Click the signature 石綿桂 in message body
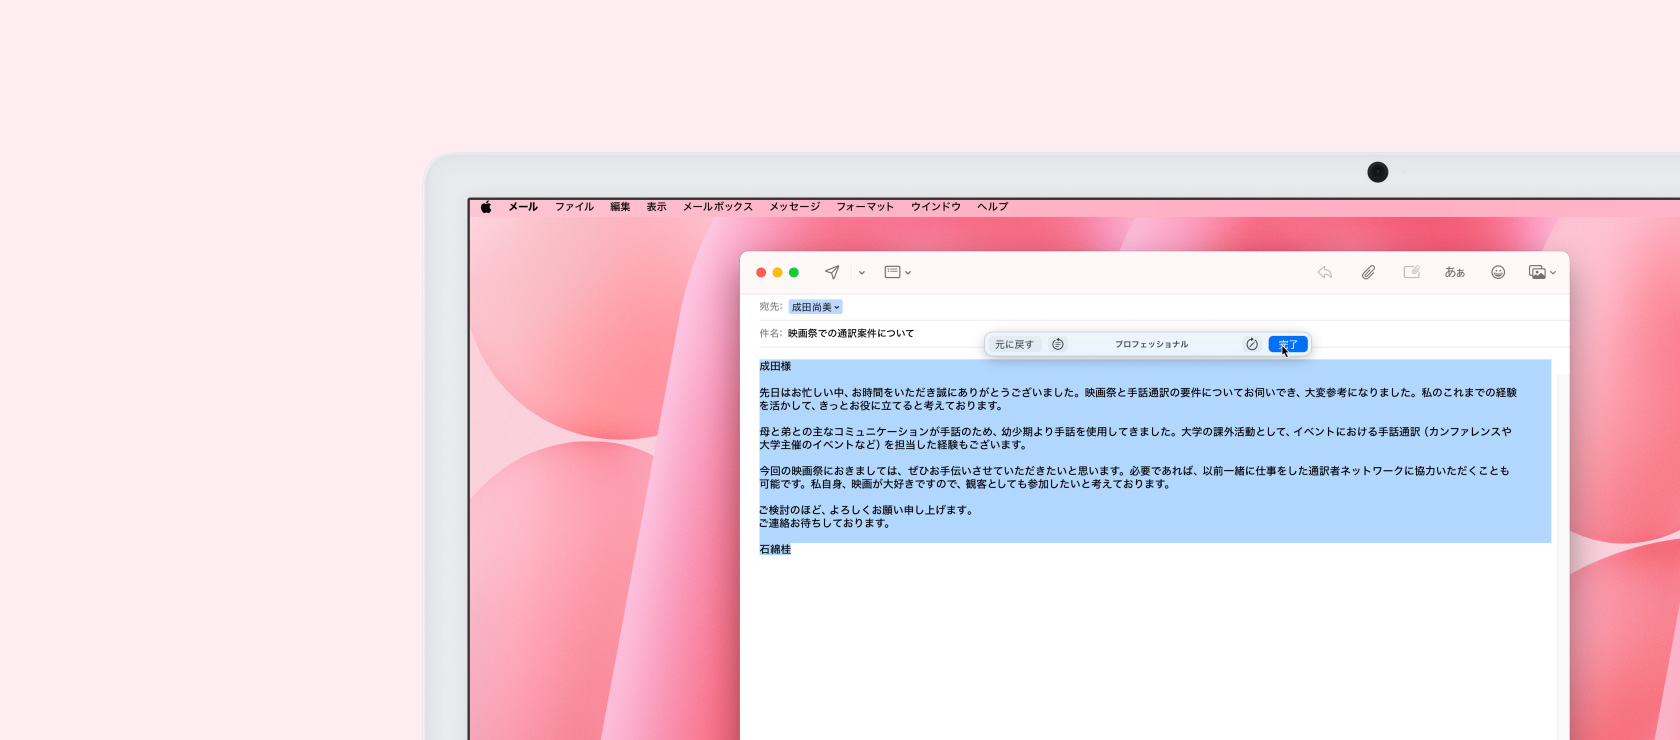This screenshot has width=1680, height=740. 775,549
